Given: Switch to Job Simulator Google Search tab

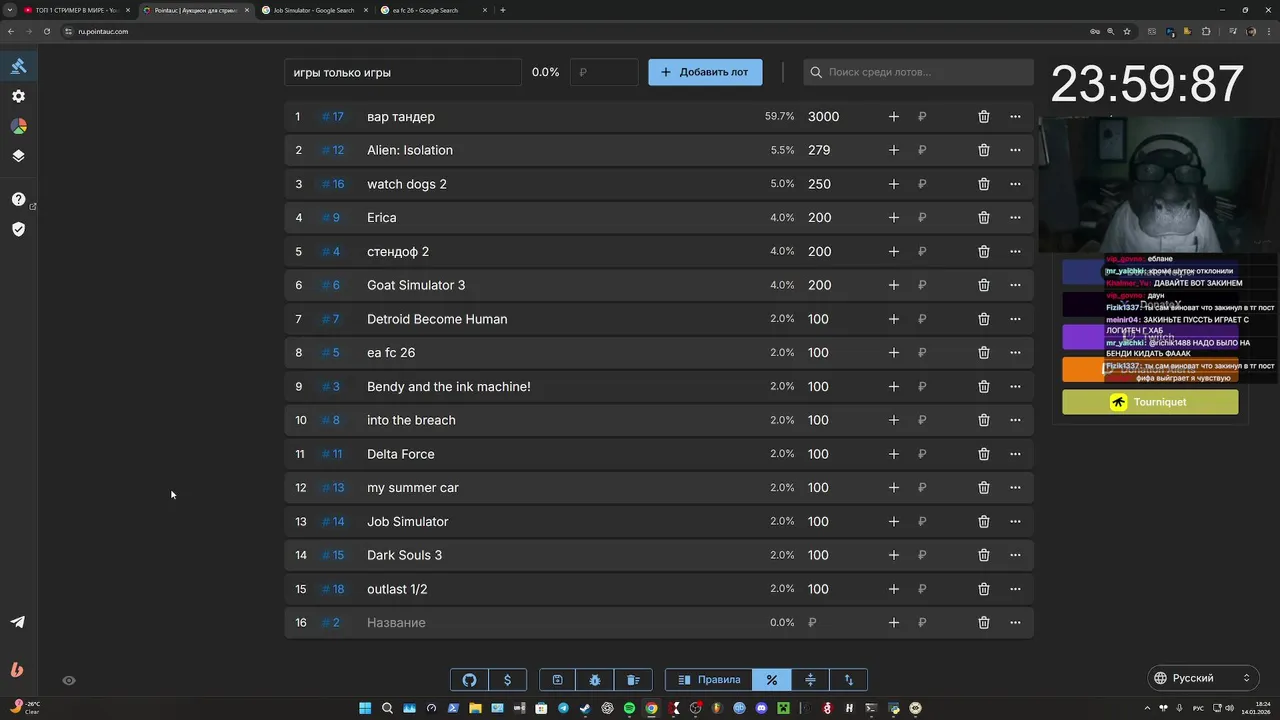Looking at the screenshot, I should [x=313, y=10].
